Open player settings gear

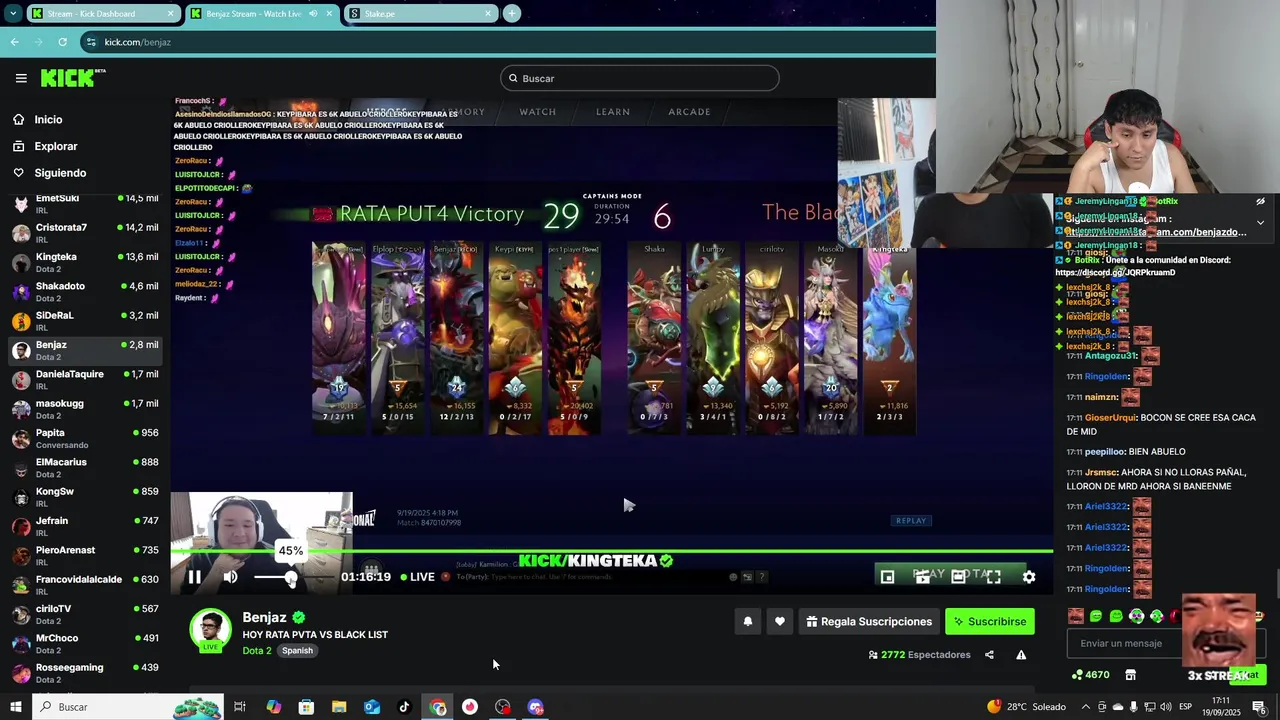(x=1029, y=577)
